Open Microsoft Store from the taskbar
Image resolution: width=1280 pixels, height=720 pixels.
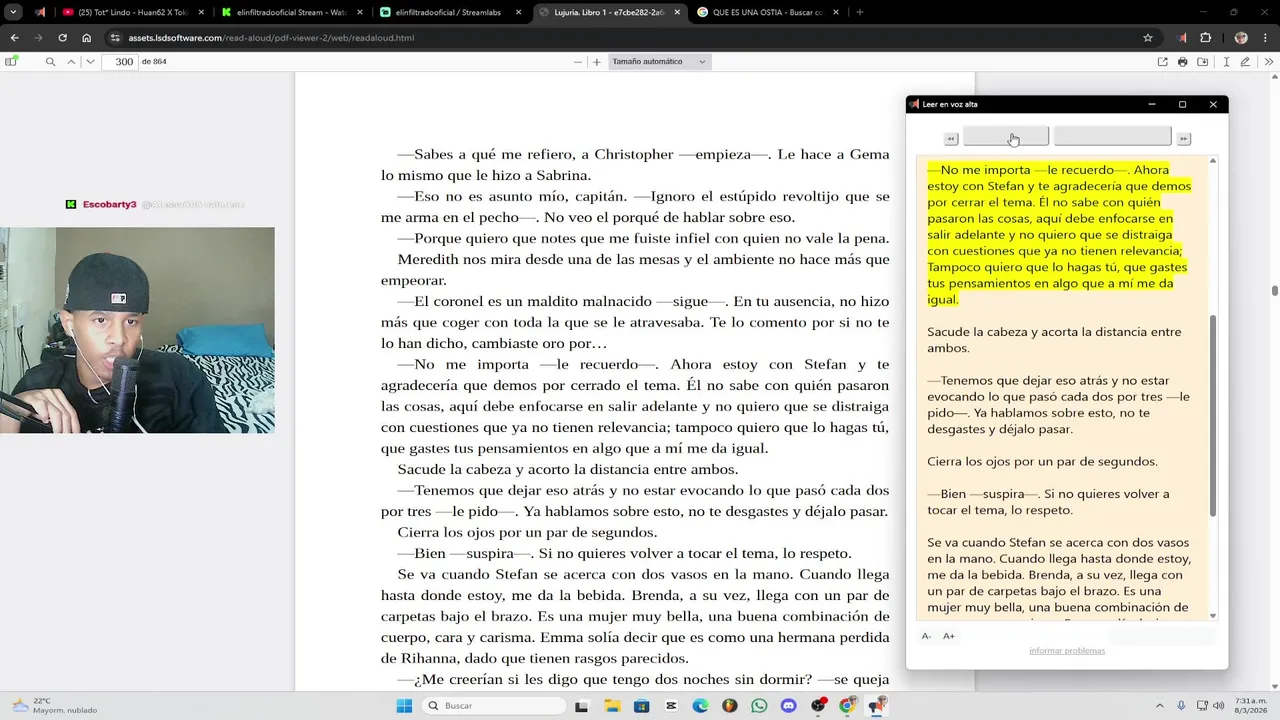[x=642, y=706]
